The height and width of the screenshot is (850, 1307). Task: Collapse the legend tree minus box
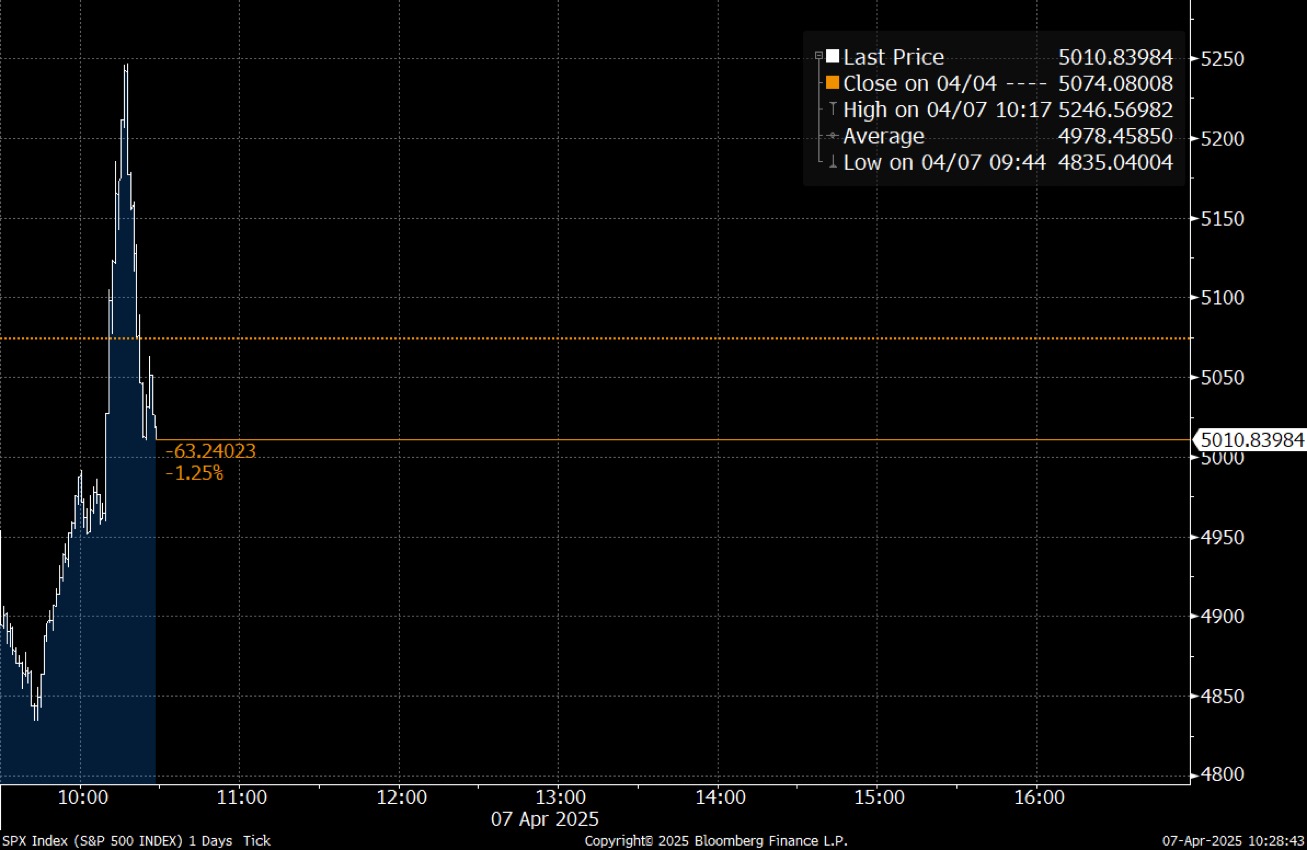[x=819, y=56]
